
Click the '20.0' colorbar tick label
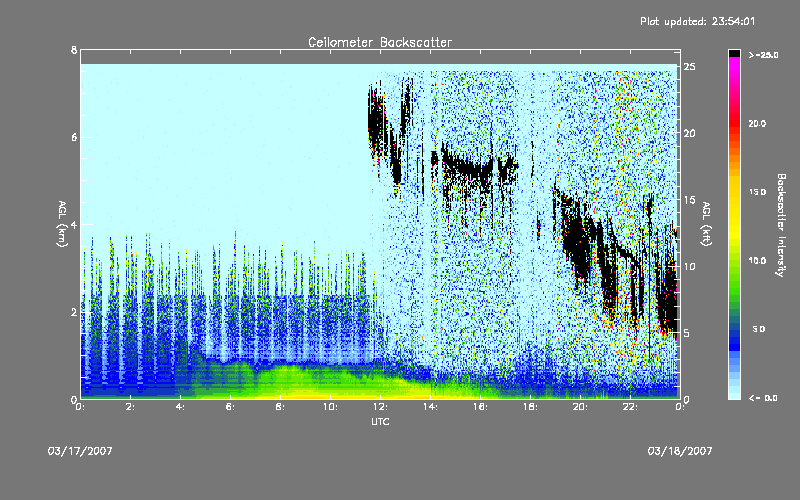coord(757,123)
